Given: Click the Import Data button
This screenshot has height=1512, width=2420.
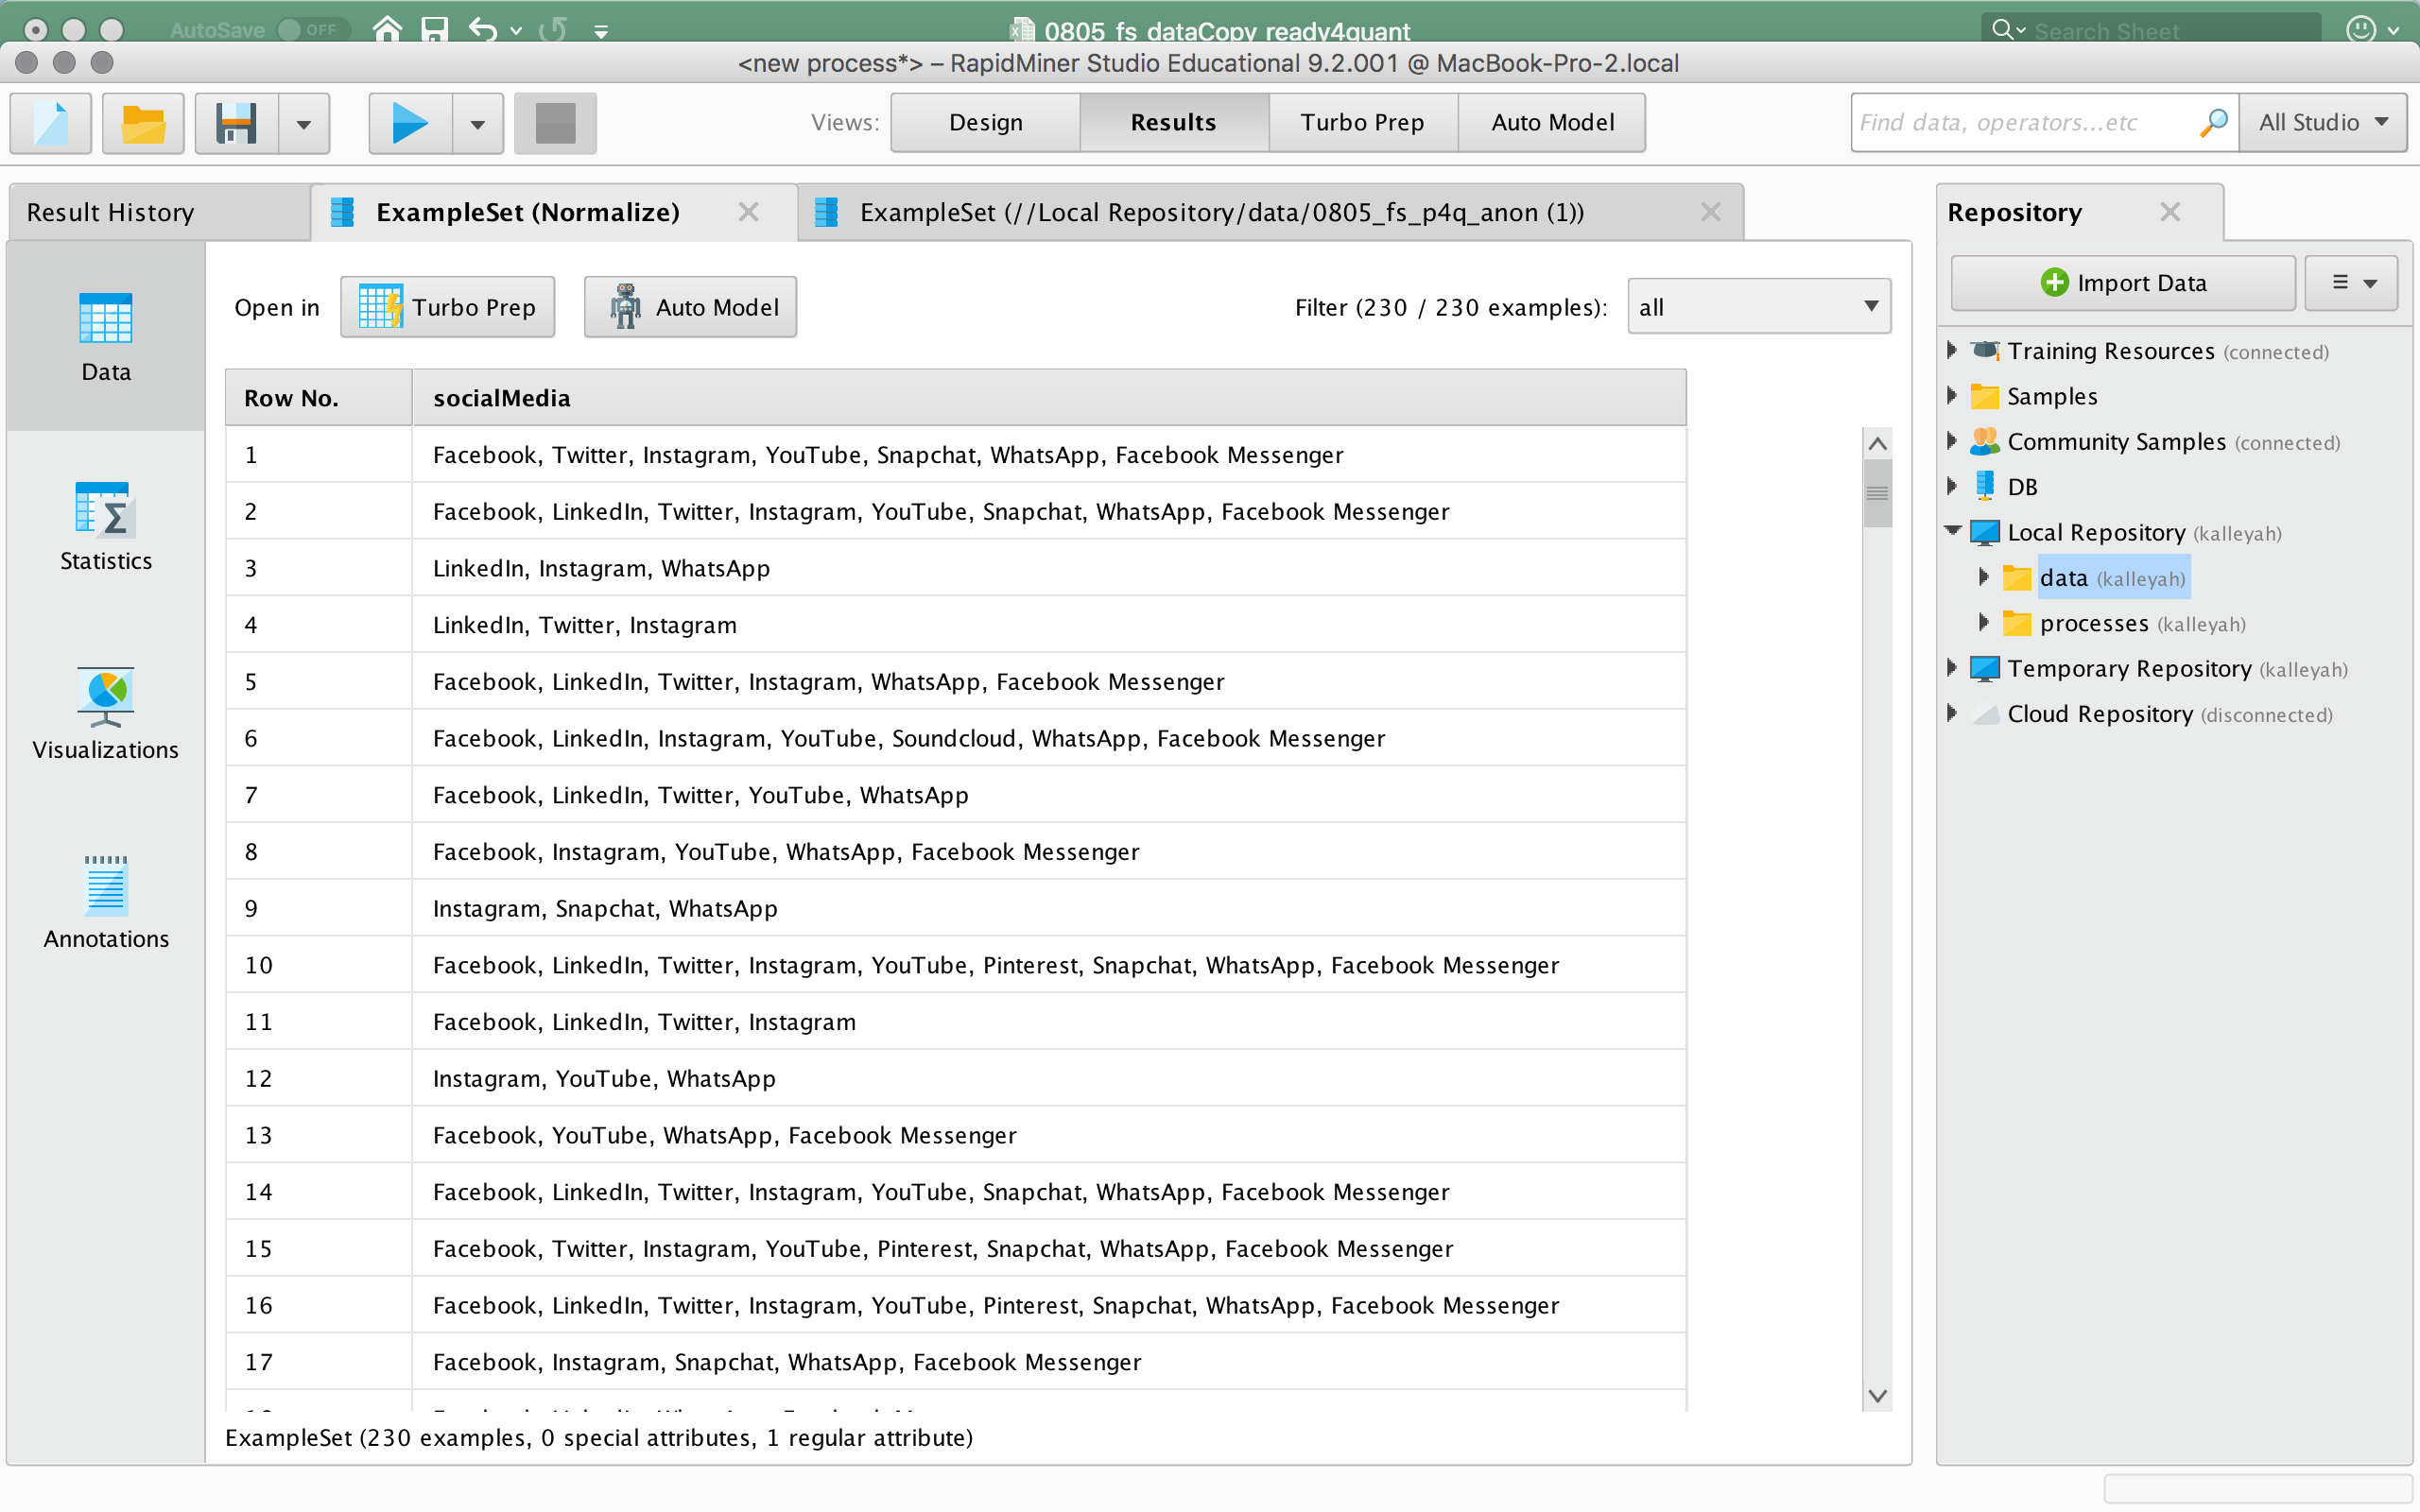Looking at the screenshot, I should [x=2123, y=283].
